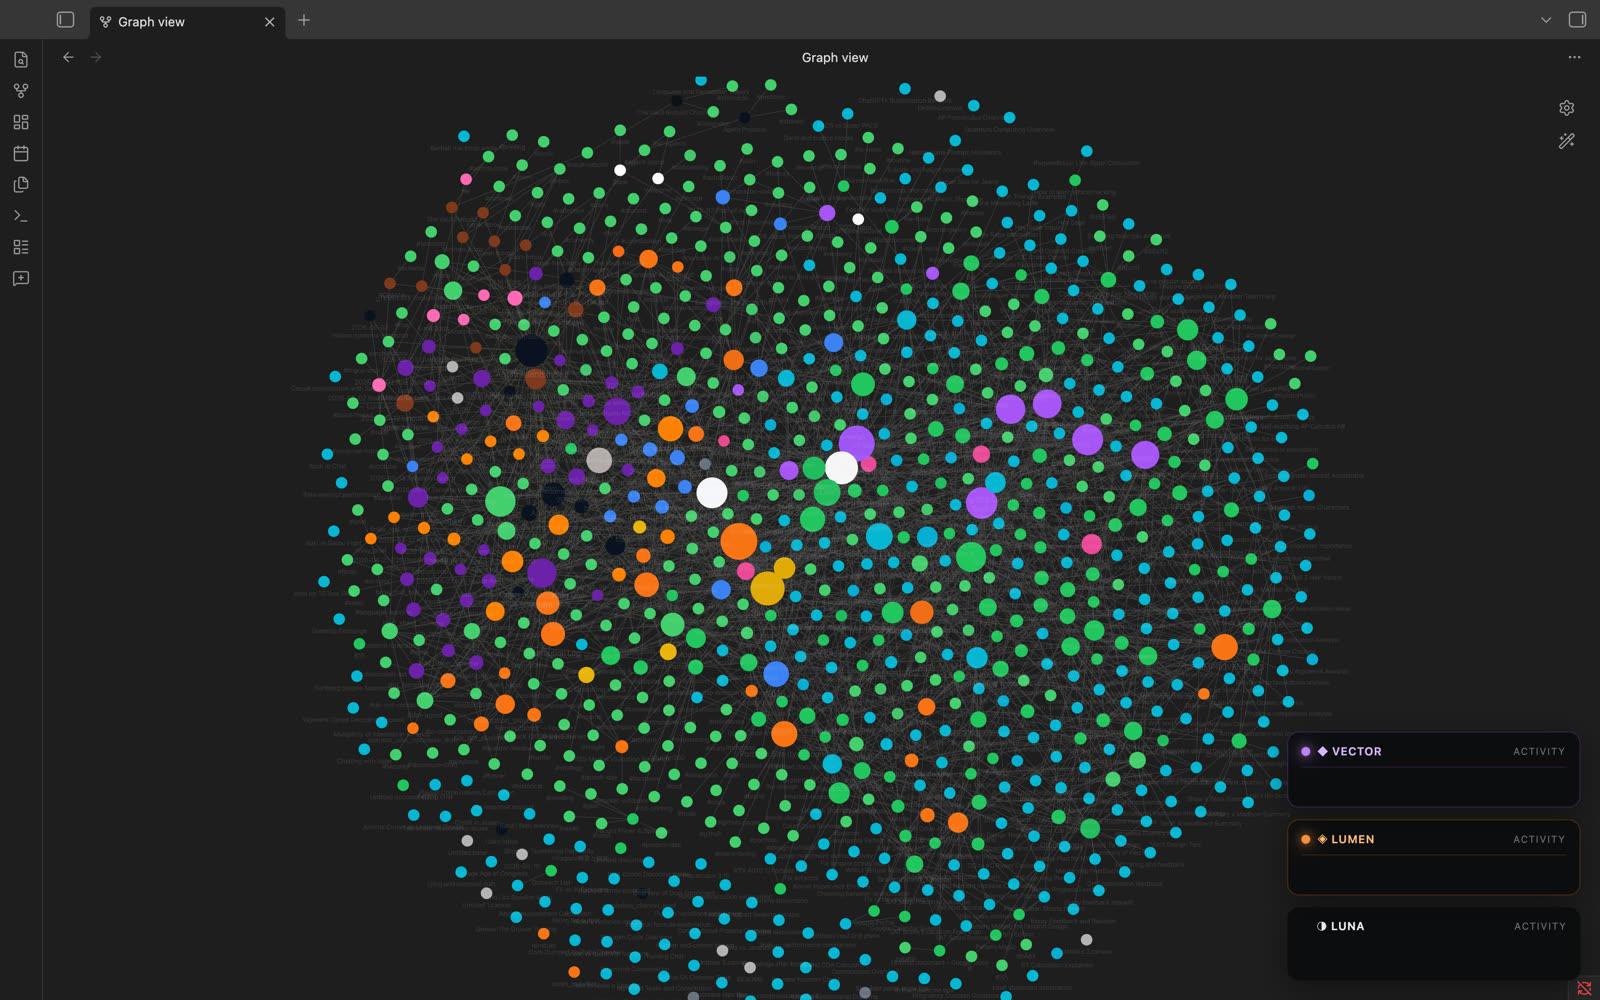Screen dimensions: 1600x1000
Task: Click the LUNA panel title
Action: click(x=1348, y=926)
